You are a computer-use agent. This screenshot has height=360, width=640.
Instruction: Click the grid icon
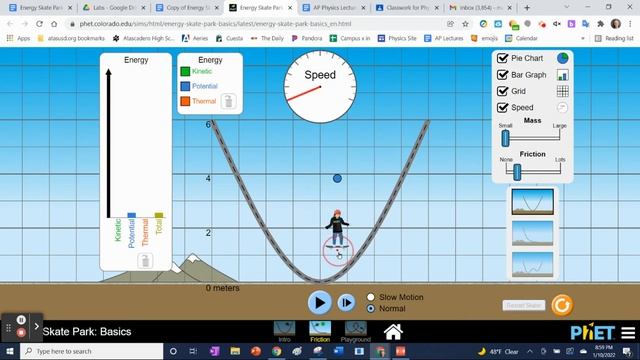(562, 91)
